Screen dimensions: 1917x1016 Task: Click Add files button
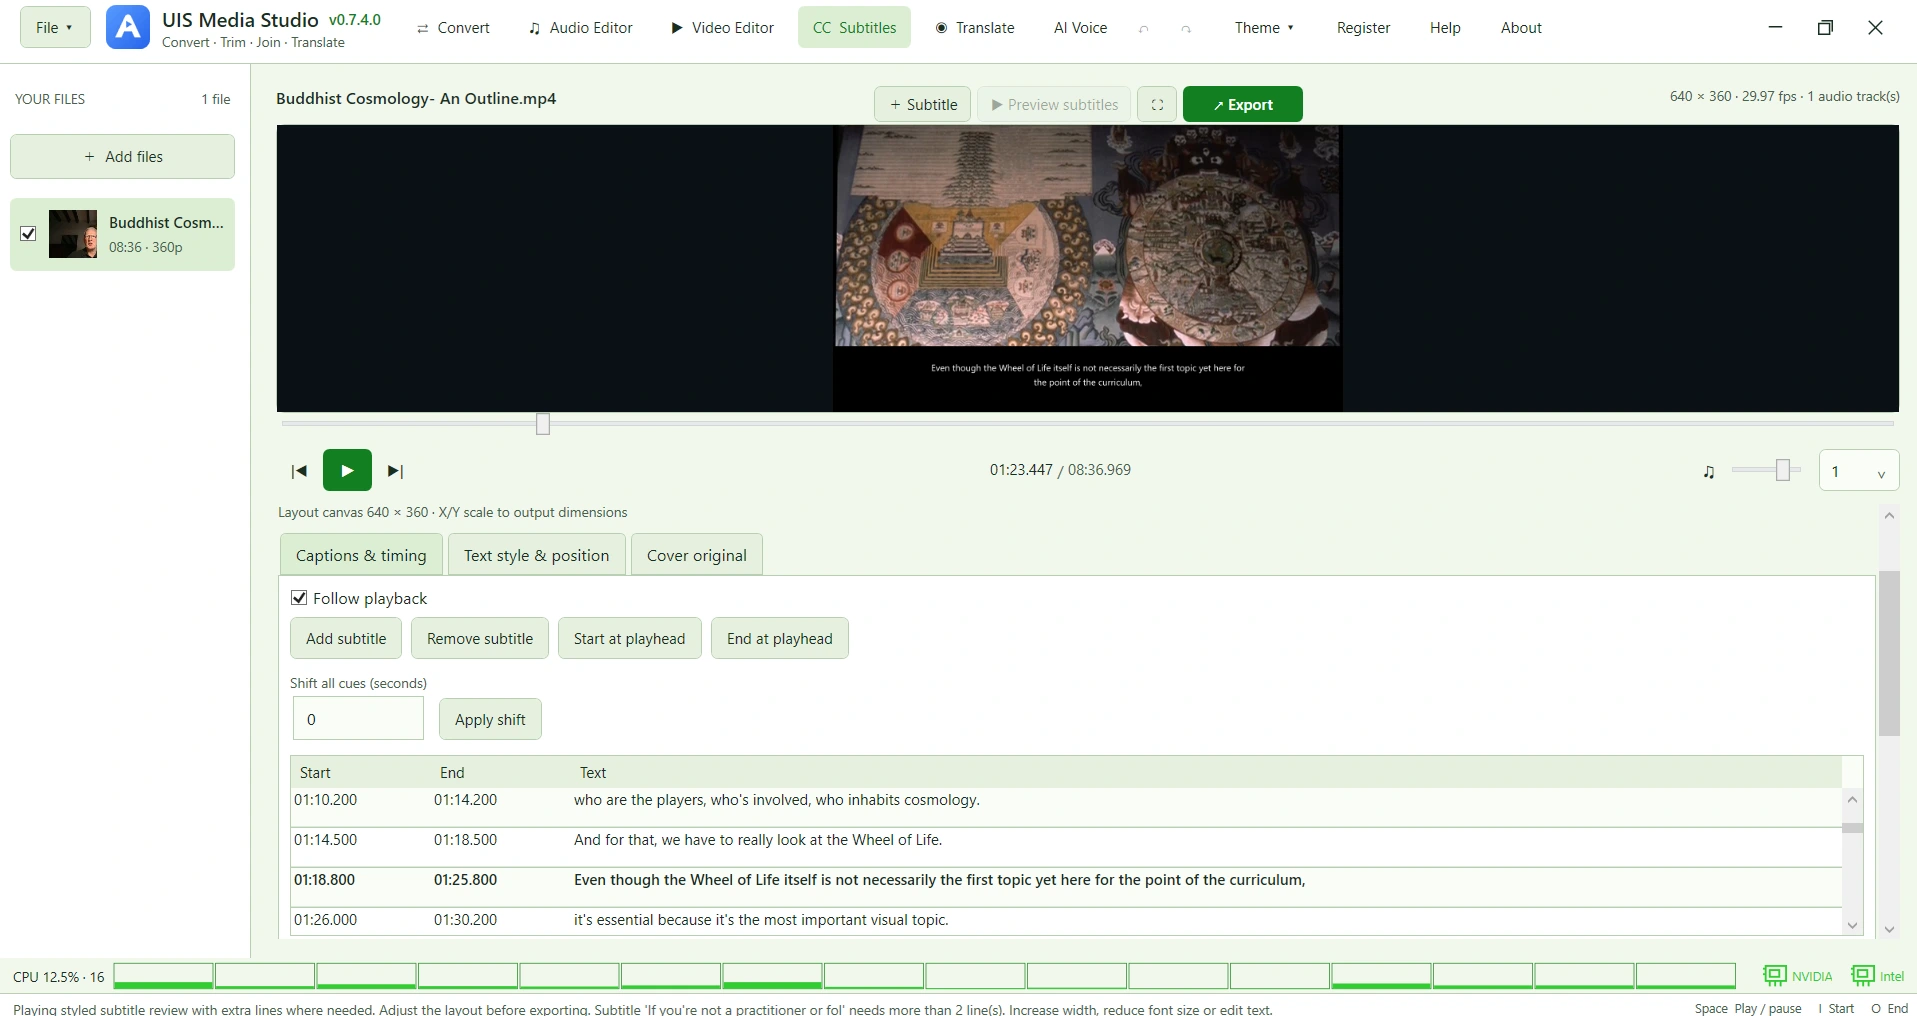123,156
